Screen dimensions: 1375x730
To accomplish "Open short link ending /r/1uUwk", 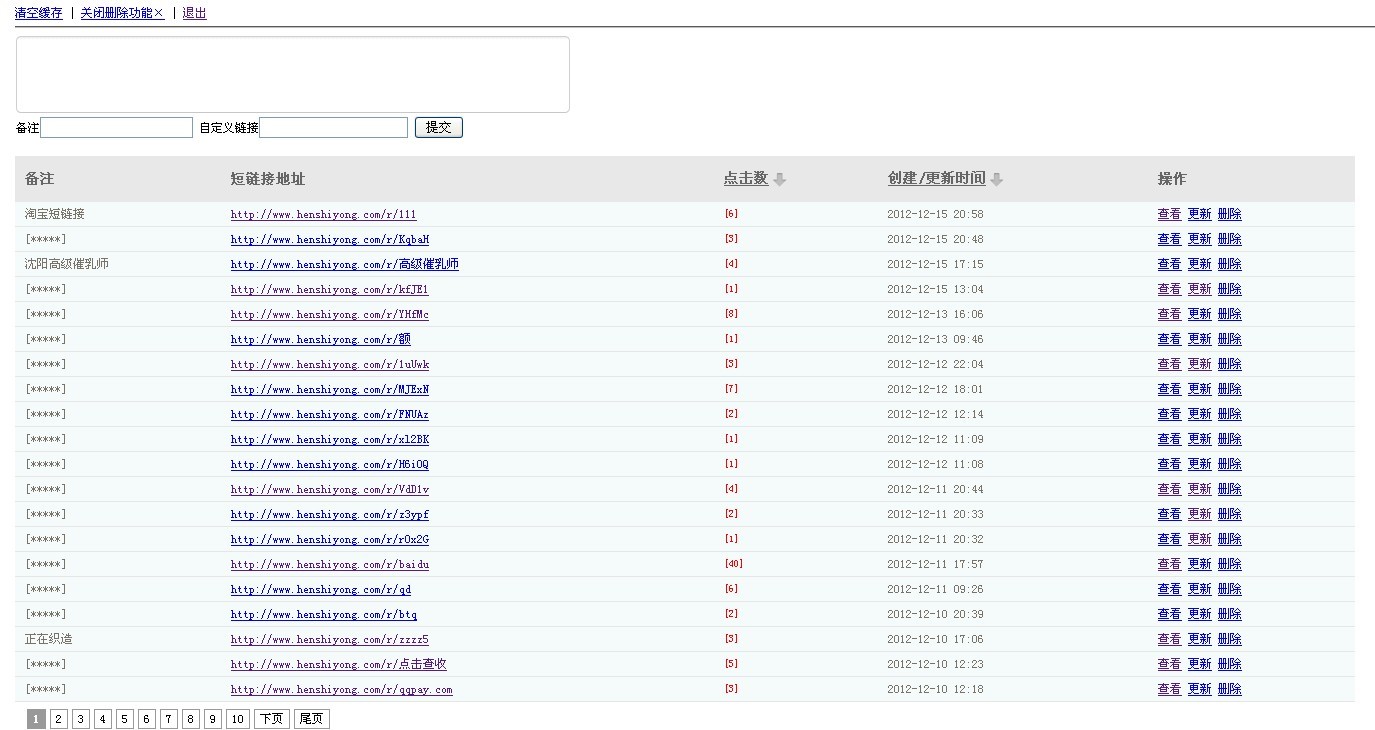I will click(330, 364).
